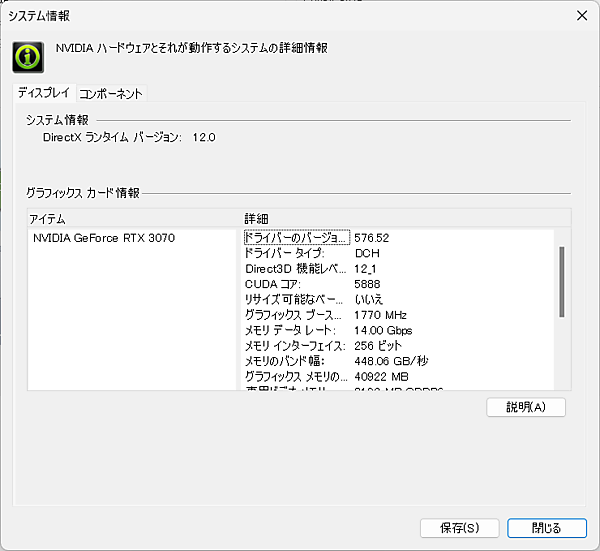600x551 pixels.
Task: Click the 40922 MB value
Action: 382,377
